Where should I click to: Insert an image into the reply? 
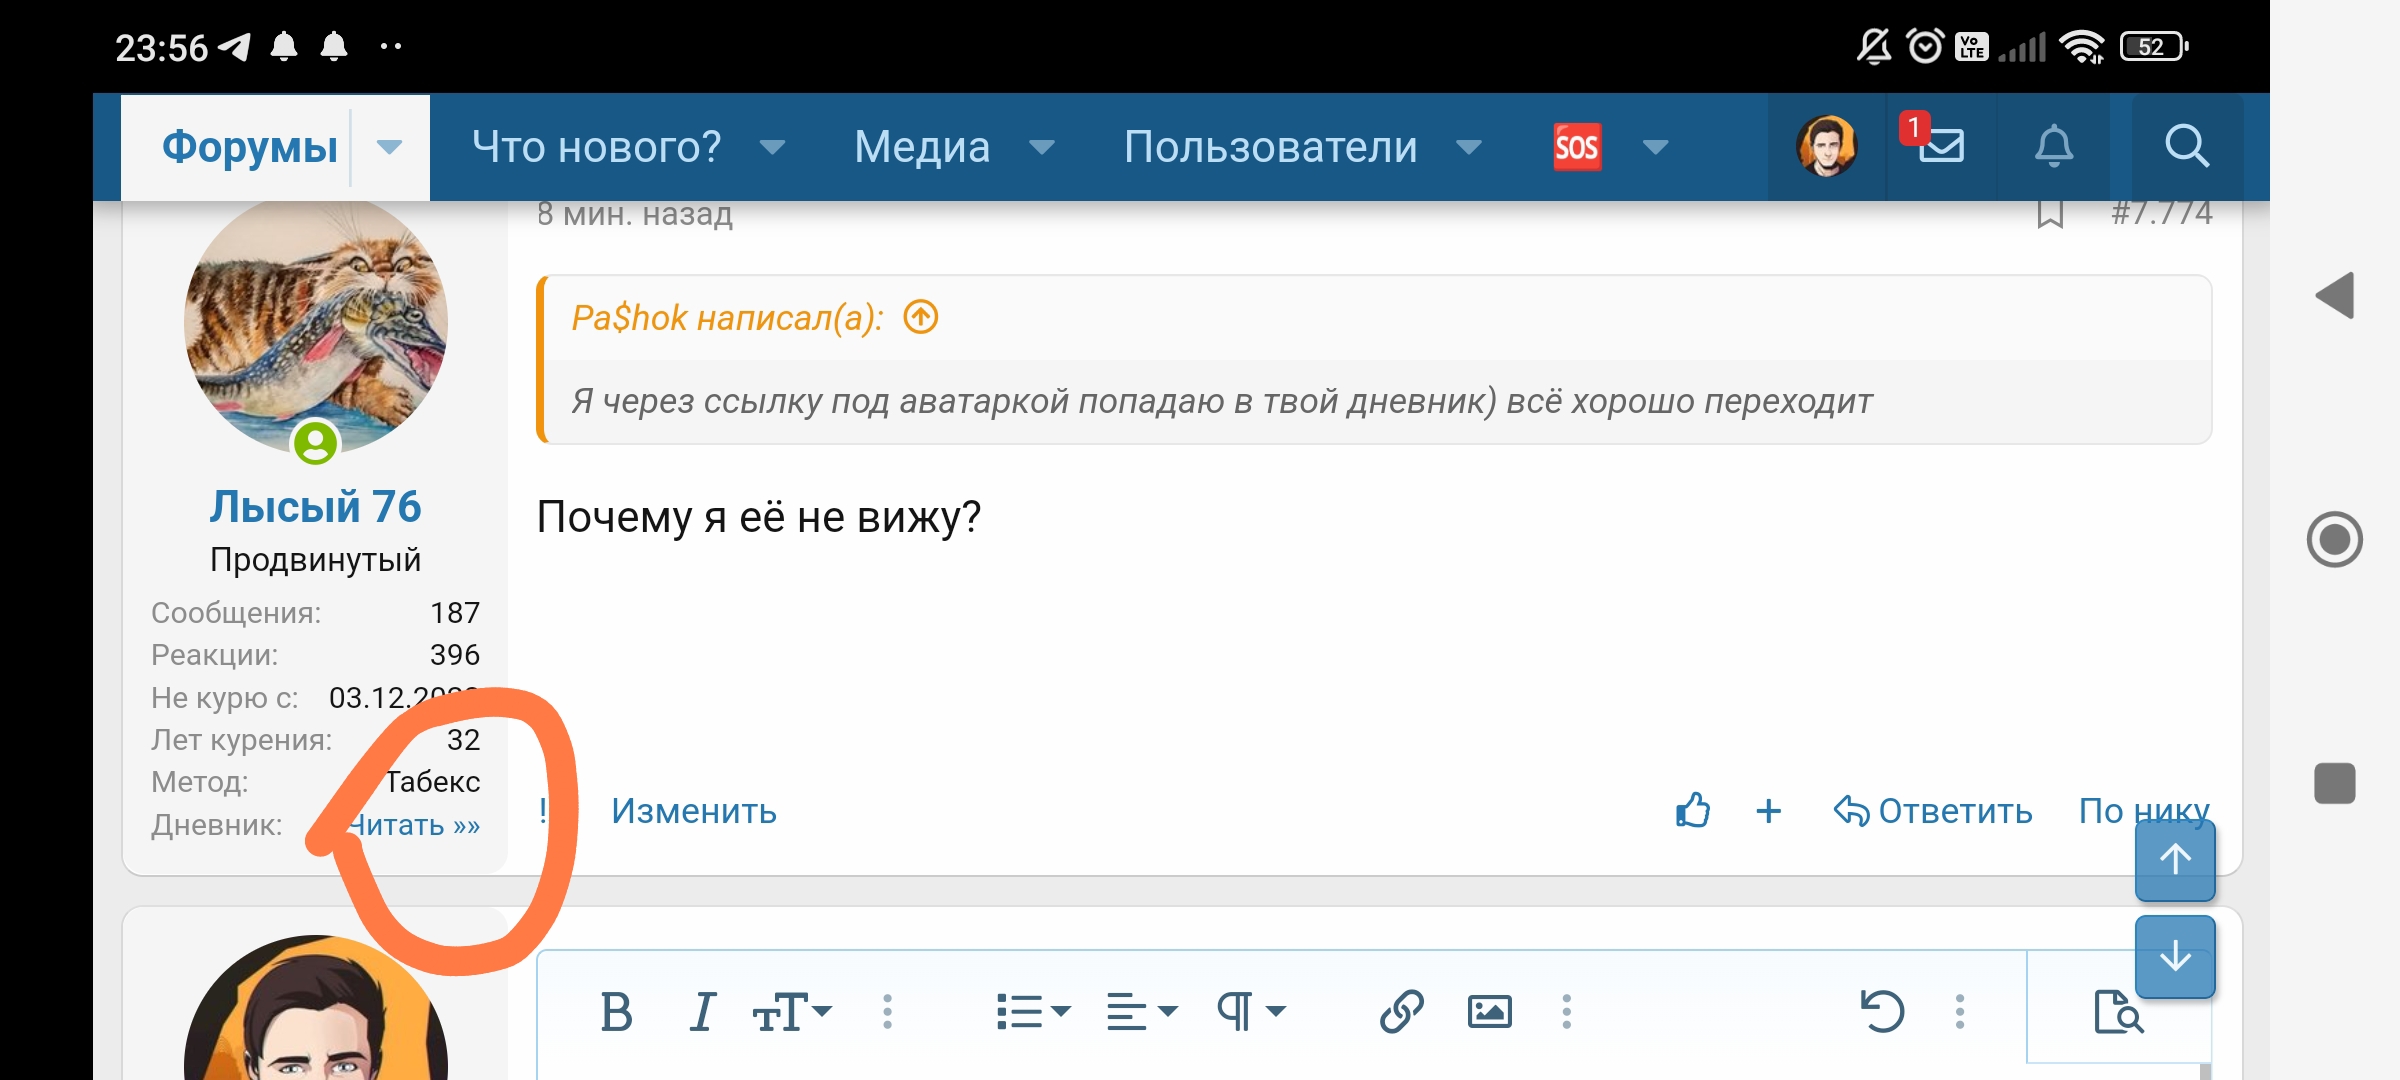click(1491, 1011)
